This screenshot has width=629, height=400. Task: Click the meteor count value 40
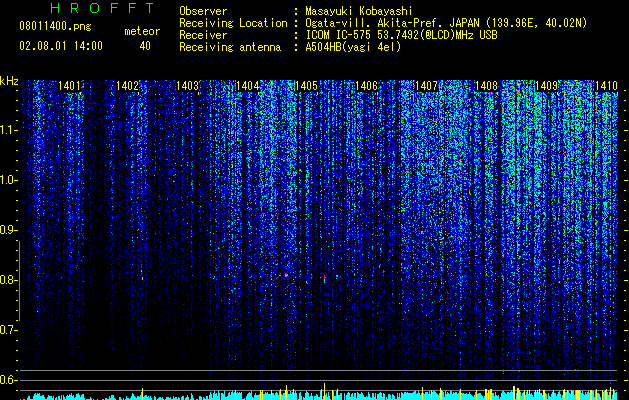tap(145, 46)
